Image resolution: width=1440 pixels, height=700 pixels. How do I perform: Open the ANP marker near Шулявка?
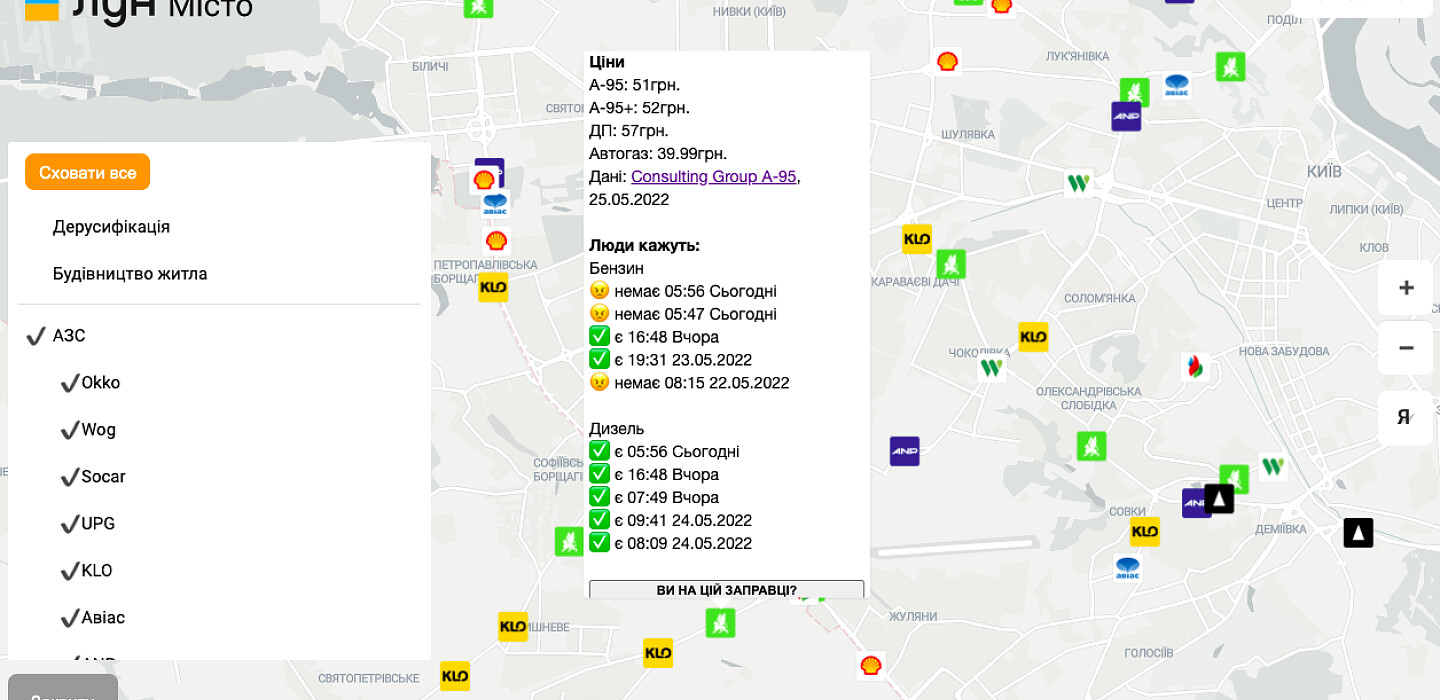click(x=1126, y=117)
